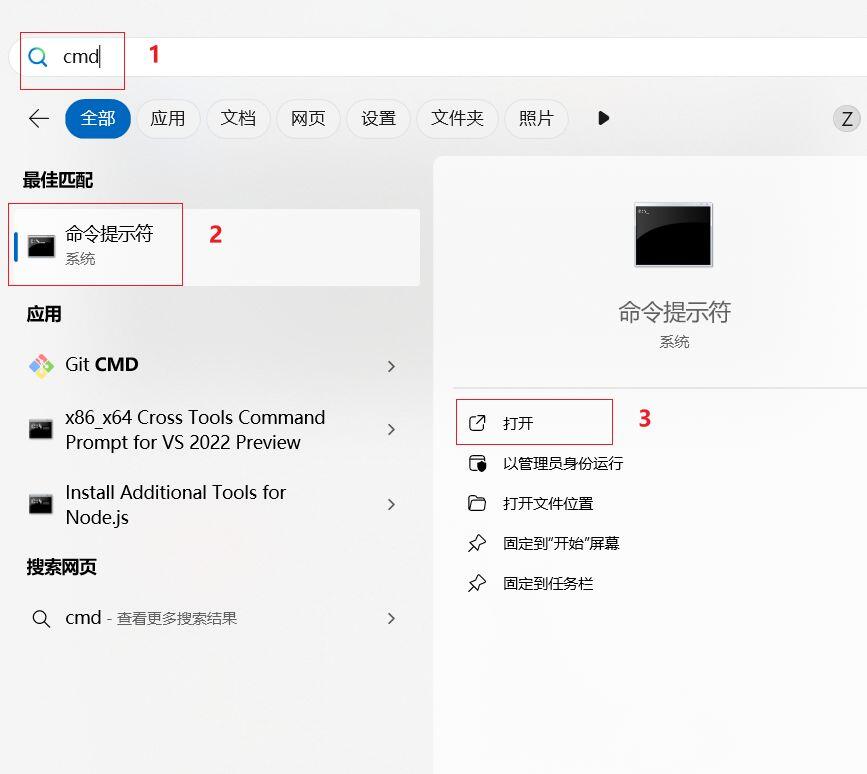Click the open file location folder icon
This screenshot has height=774, width=867.
(x=477, y=503)
